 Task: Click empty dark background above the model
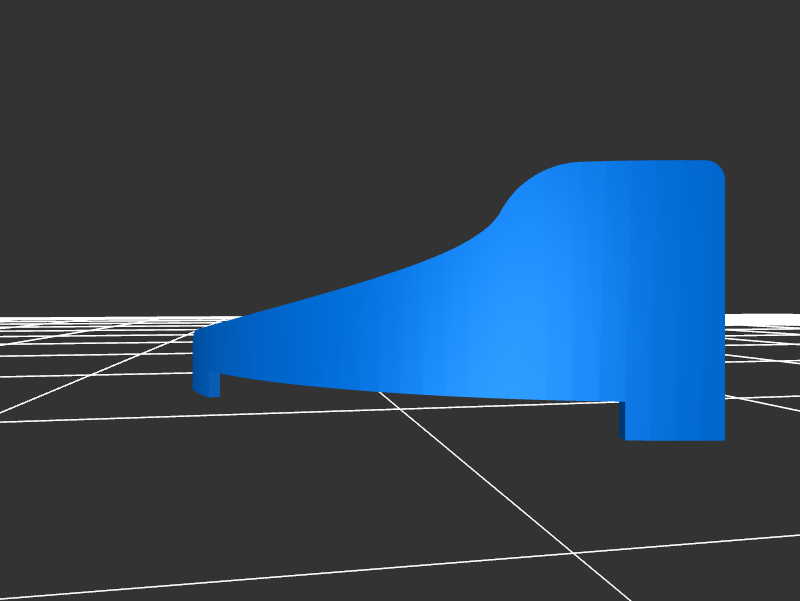click(x=400, y=80)
